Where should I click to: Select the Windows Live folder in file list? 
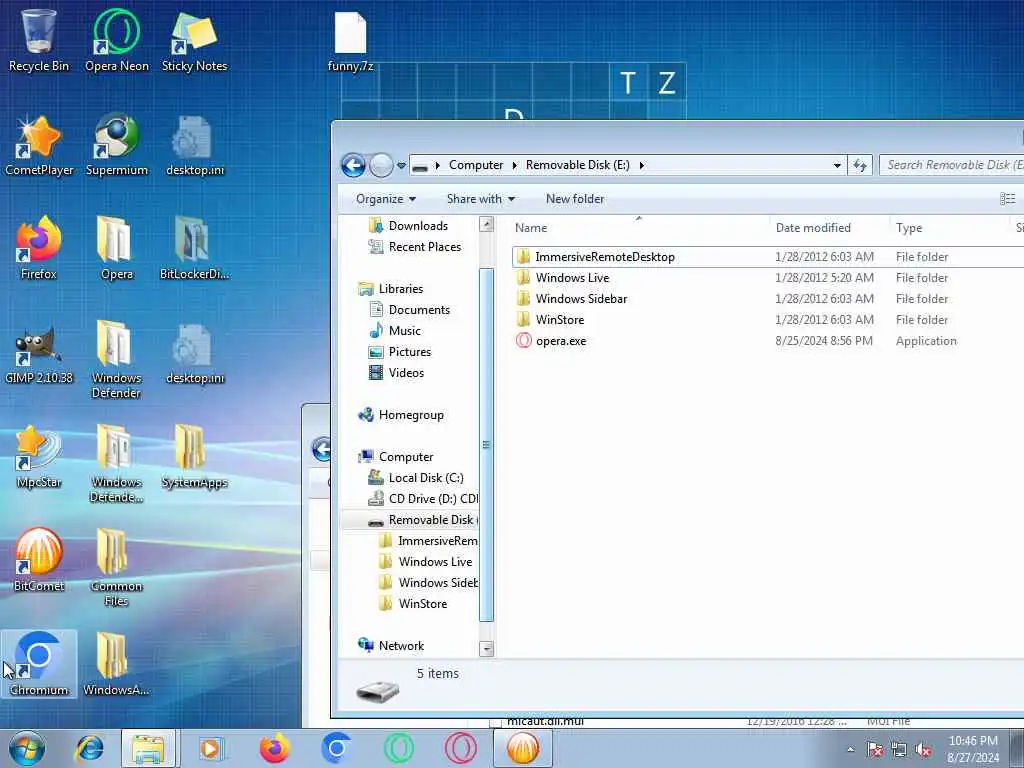click(572, 278)
